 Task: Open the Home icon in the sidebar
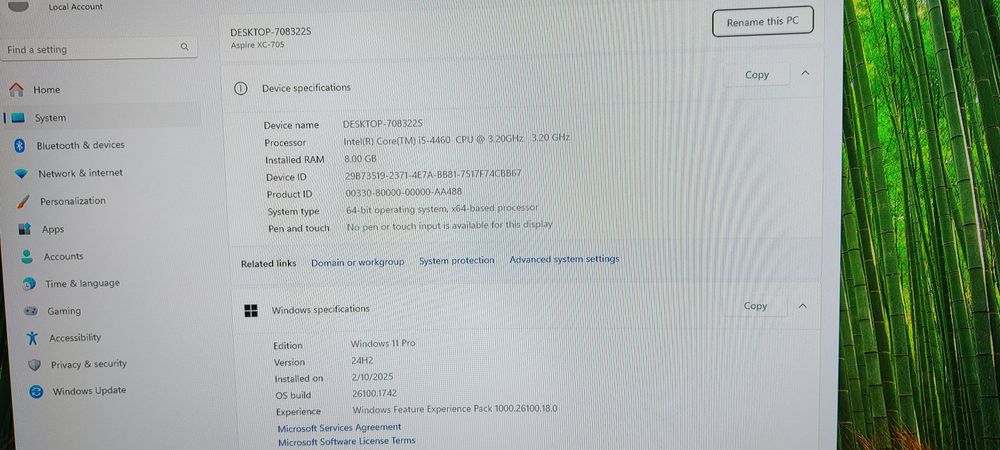click(x=17, y=89)
